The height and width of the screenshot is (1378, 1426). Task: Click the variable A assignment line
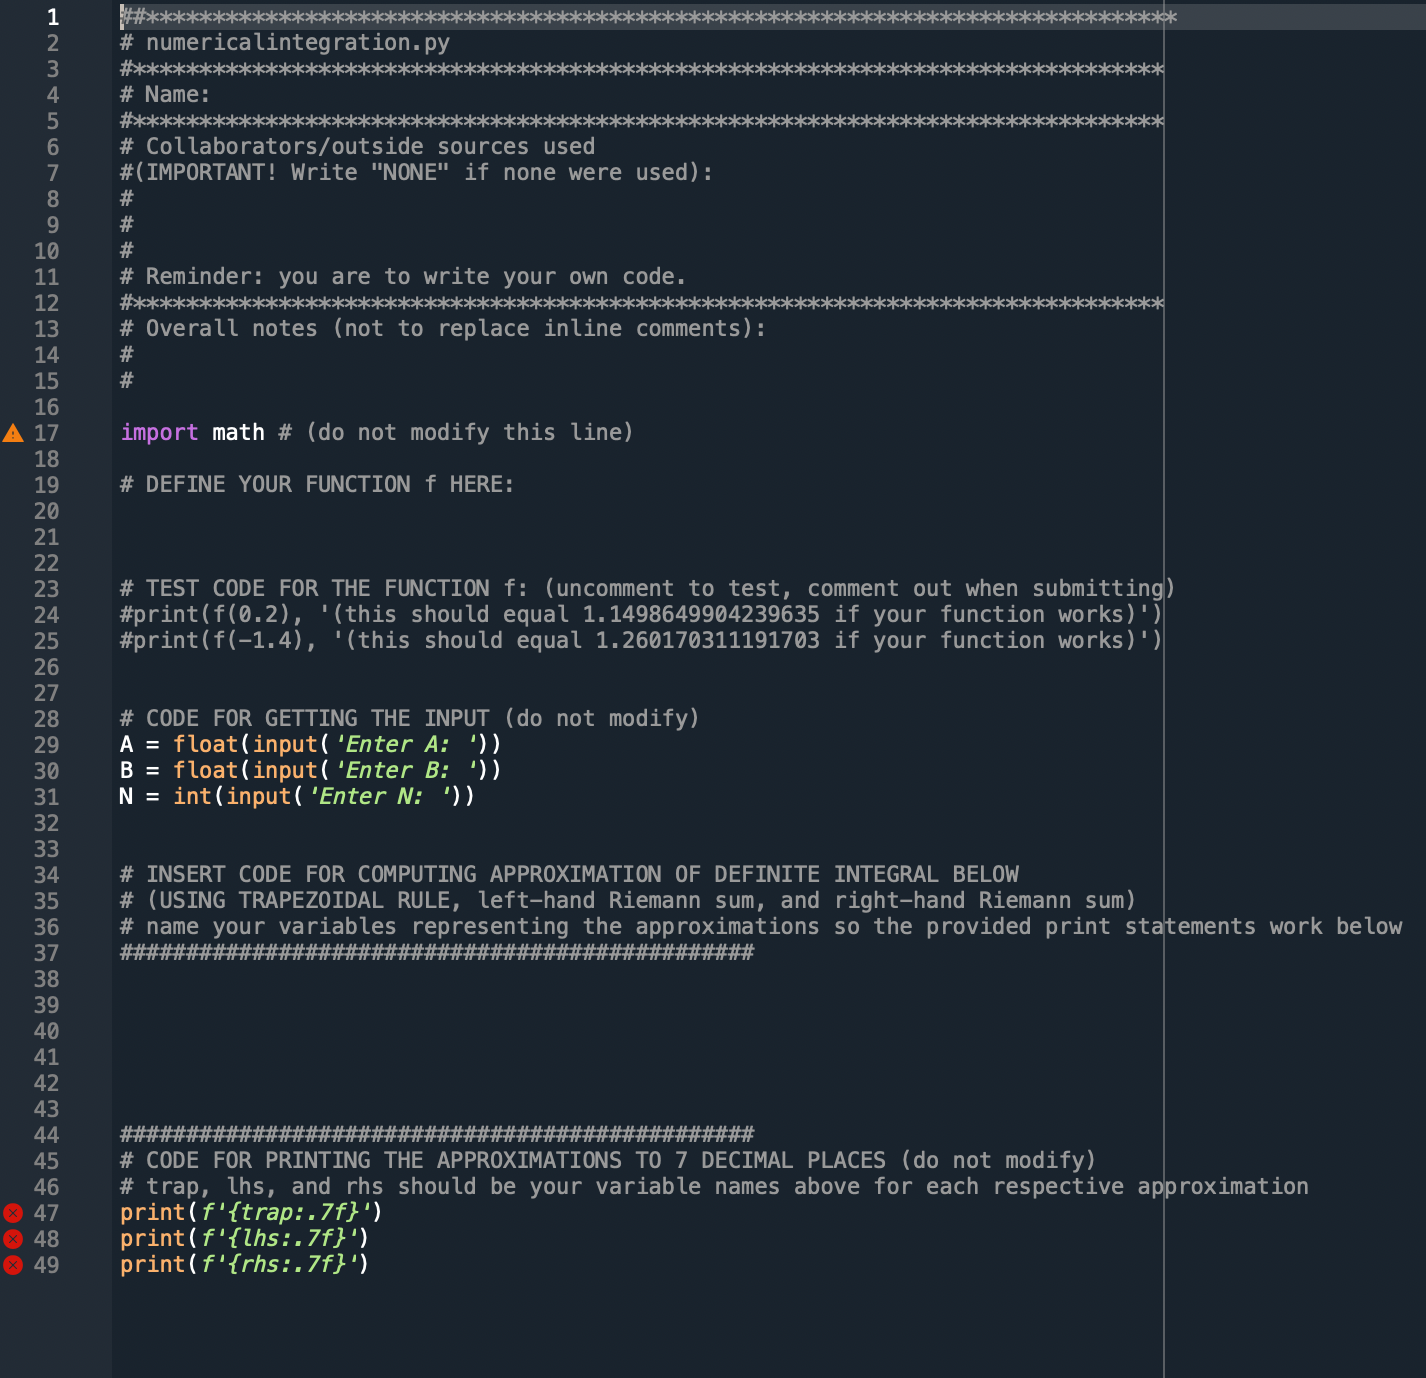click(x=310, y=744)
